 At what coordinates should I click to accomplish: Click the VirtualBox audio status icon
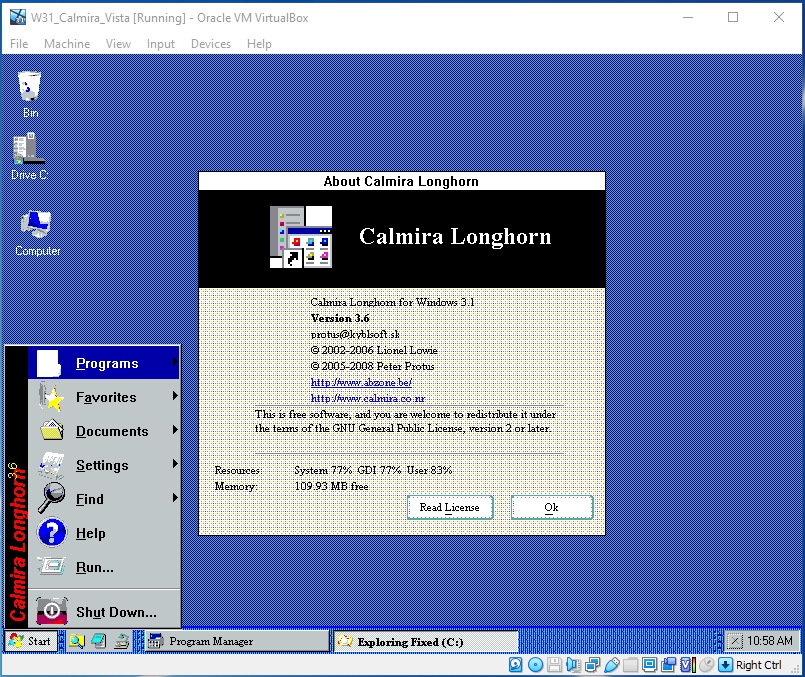573,665
